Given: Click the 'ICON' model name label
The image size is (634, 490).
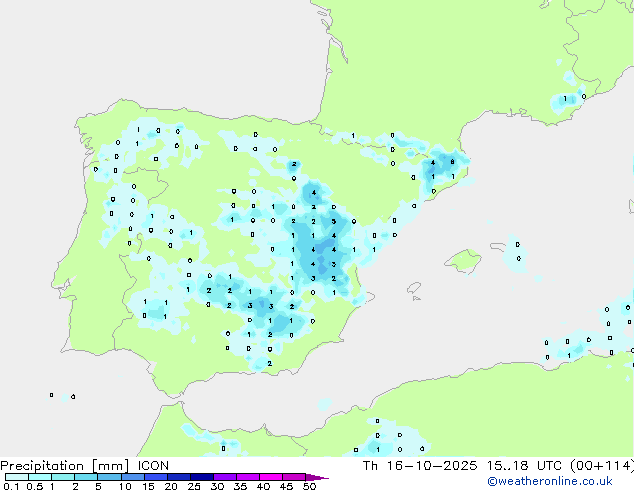Looking at the screenshot, I should (x=153, y=466).
